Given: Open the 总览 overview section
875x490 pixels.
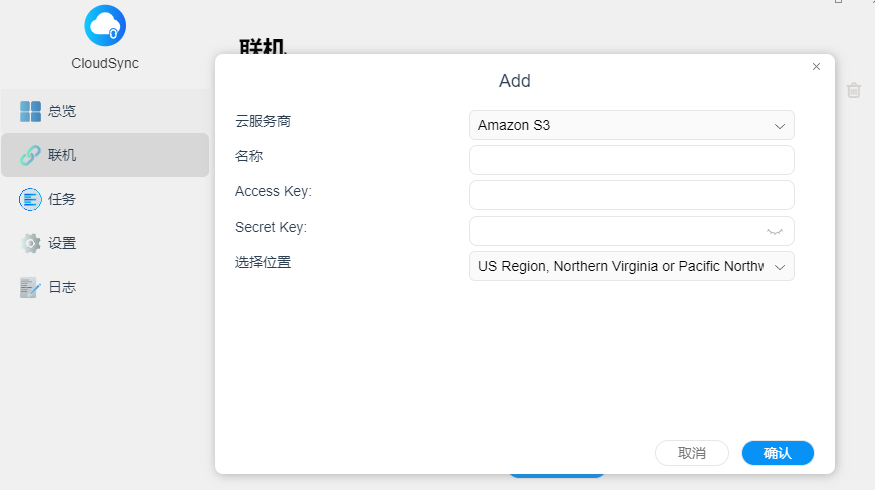Looking at the screenshot, I should 105,111.
